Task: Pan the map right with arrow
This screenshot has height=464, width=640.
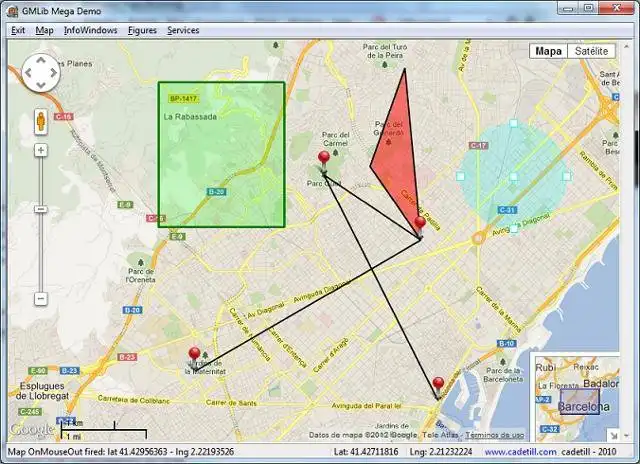Action: pyautogui.click(x=53, y=73)
